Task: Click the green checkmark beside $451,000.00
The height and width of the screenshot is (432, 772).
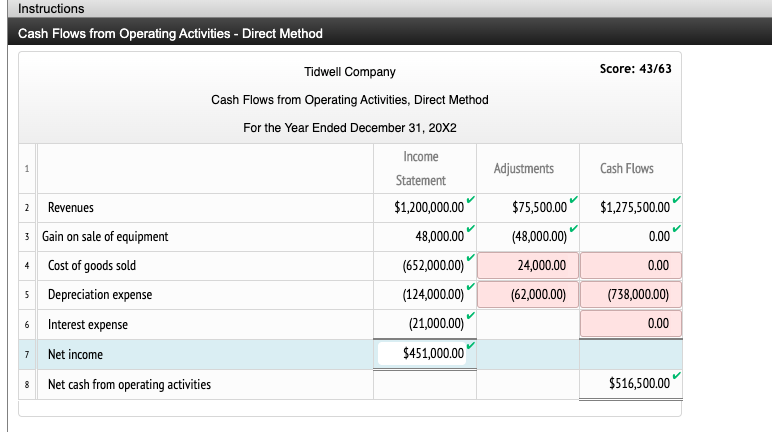Action: click(x=471, y=345)
